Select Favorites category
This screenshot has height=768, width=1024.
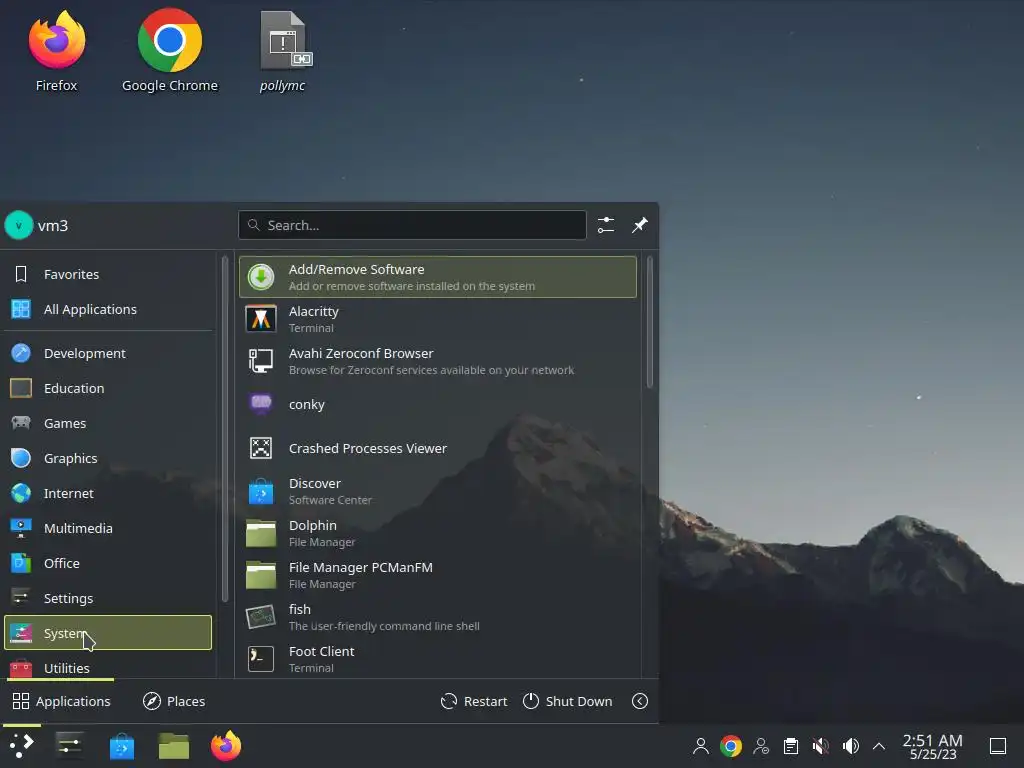tap(108, 274)
